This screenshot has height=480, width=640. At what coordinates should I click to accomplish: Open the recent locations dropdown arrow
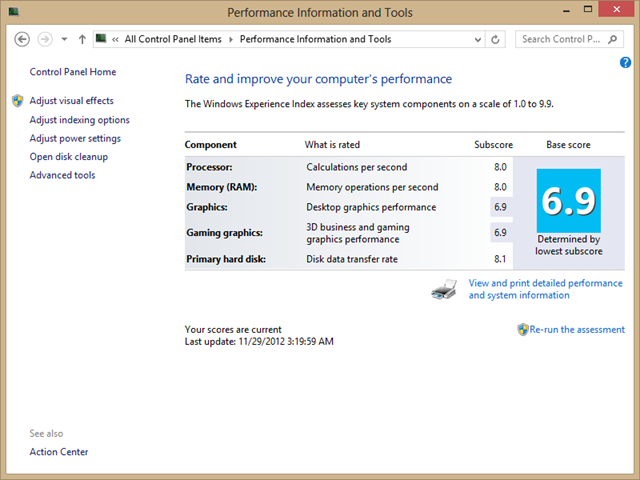64,40
